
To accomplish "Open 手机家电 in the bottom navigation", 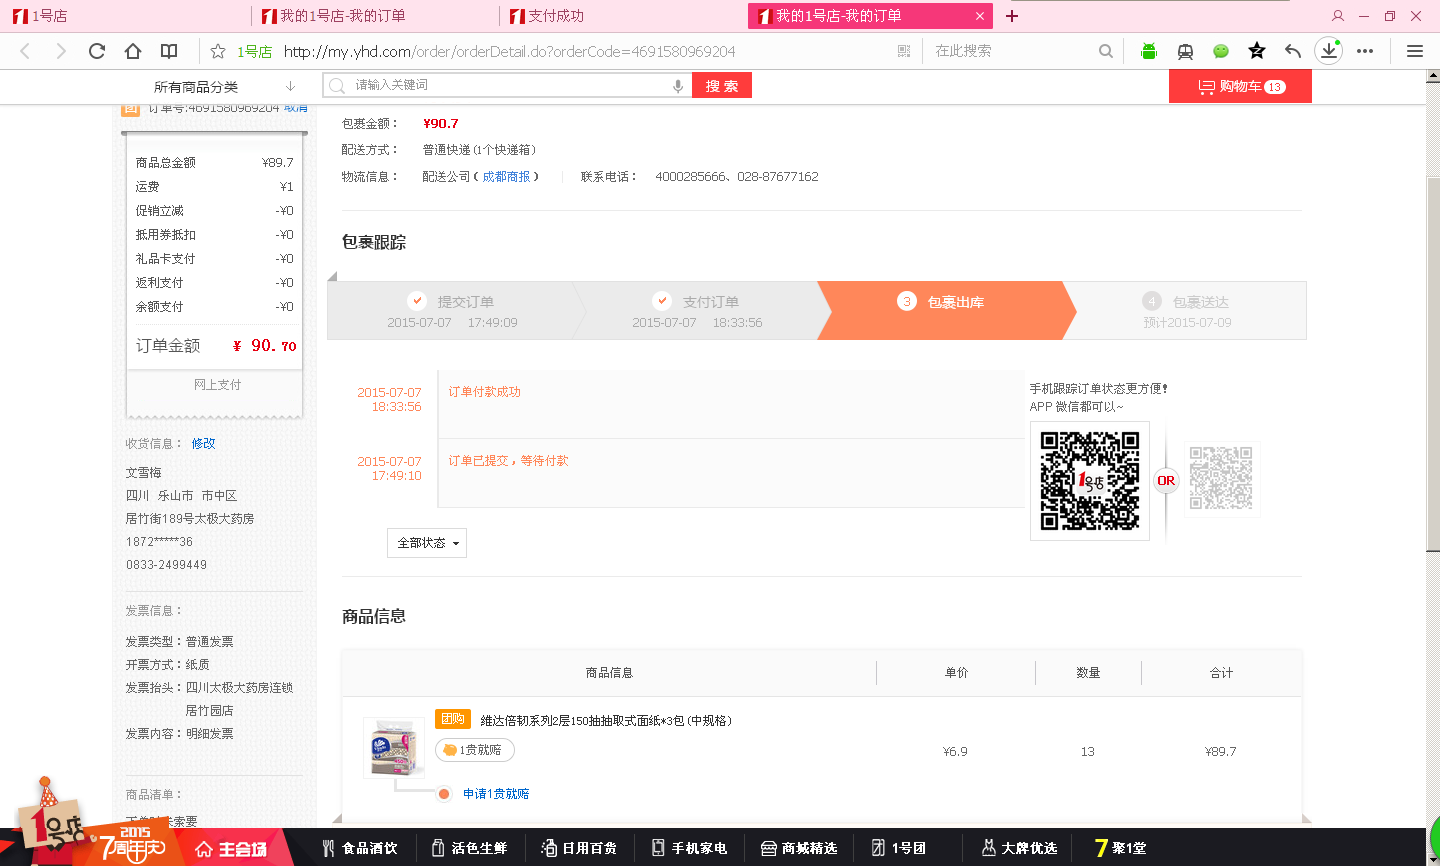I will [x=689, y=848].
